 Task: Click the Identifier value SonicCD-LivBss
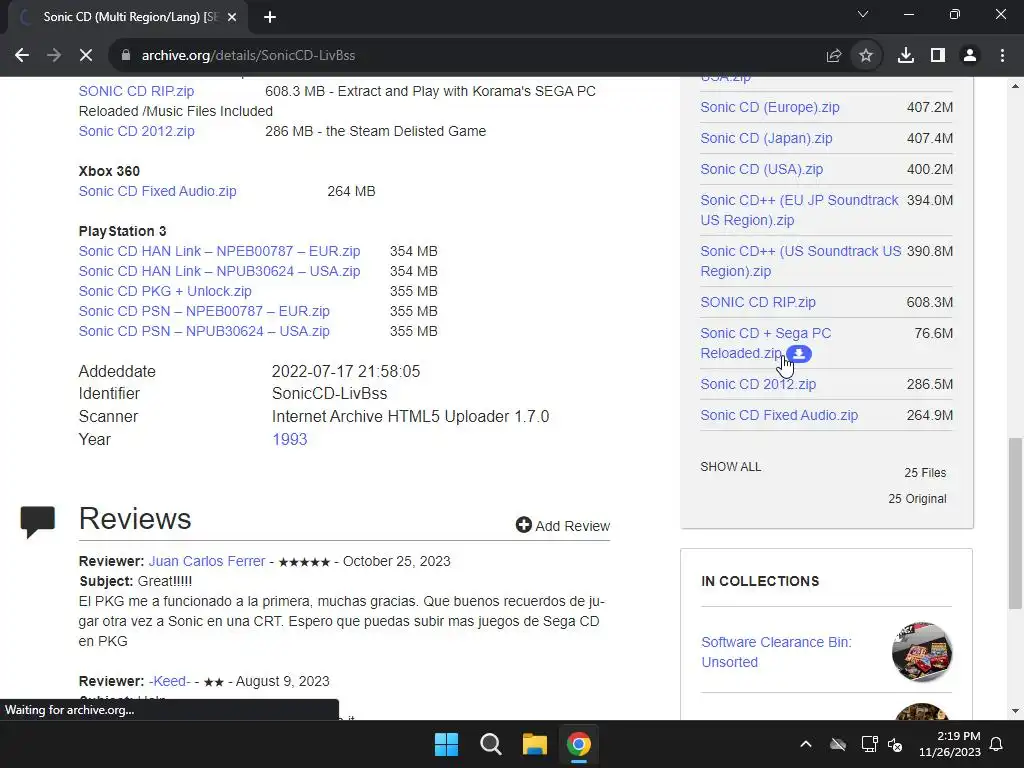point(329,393)
